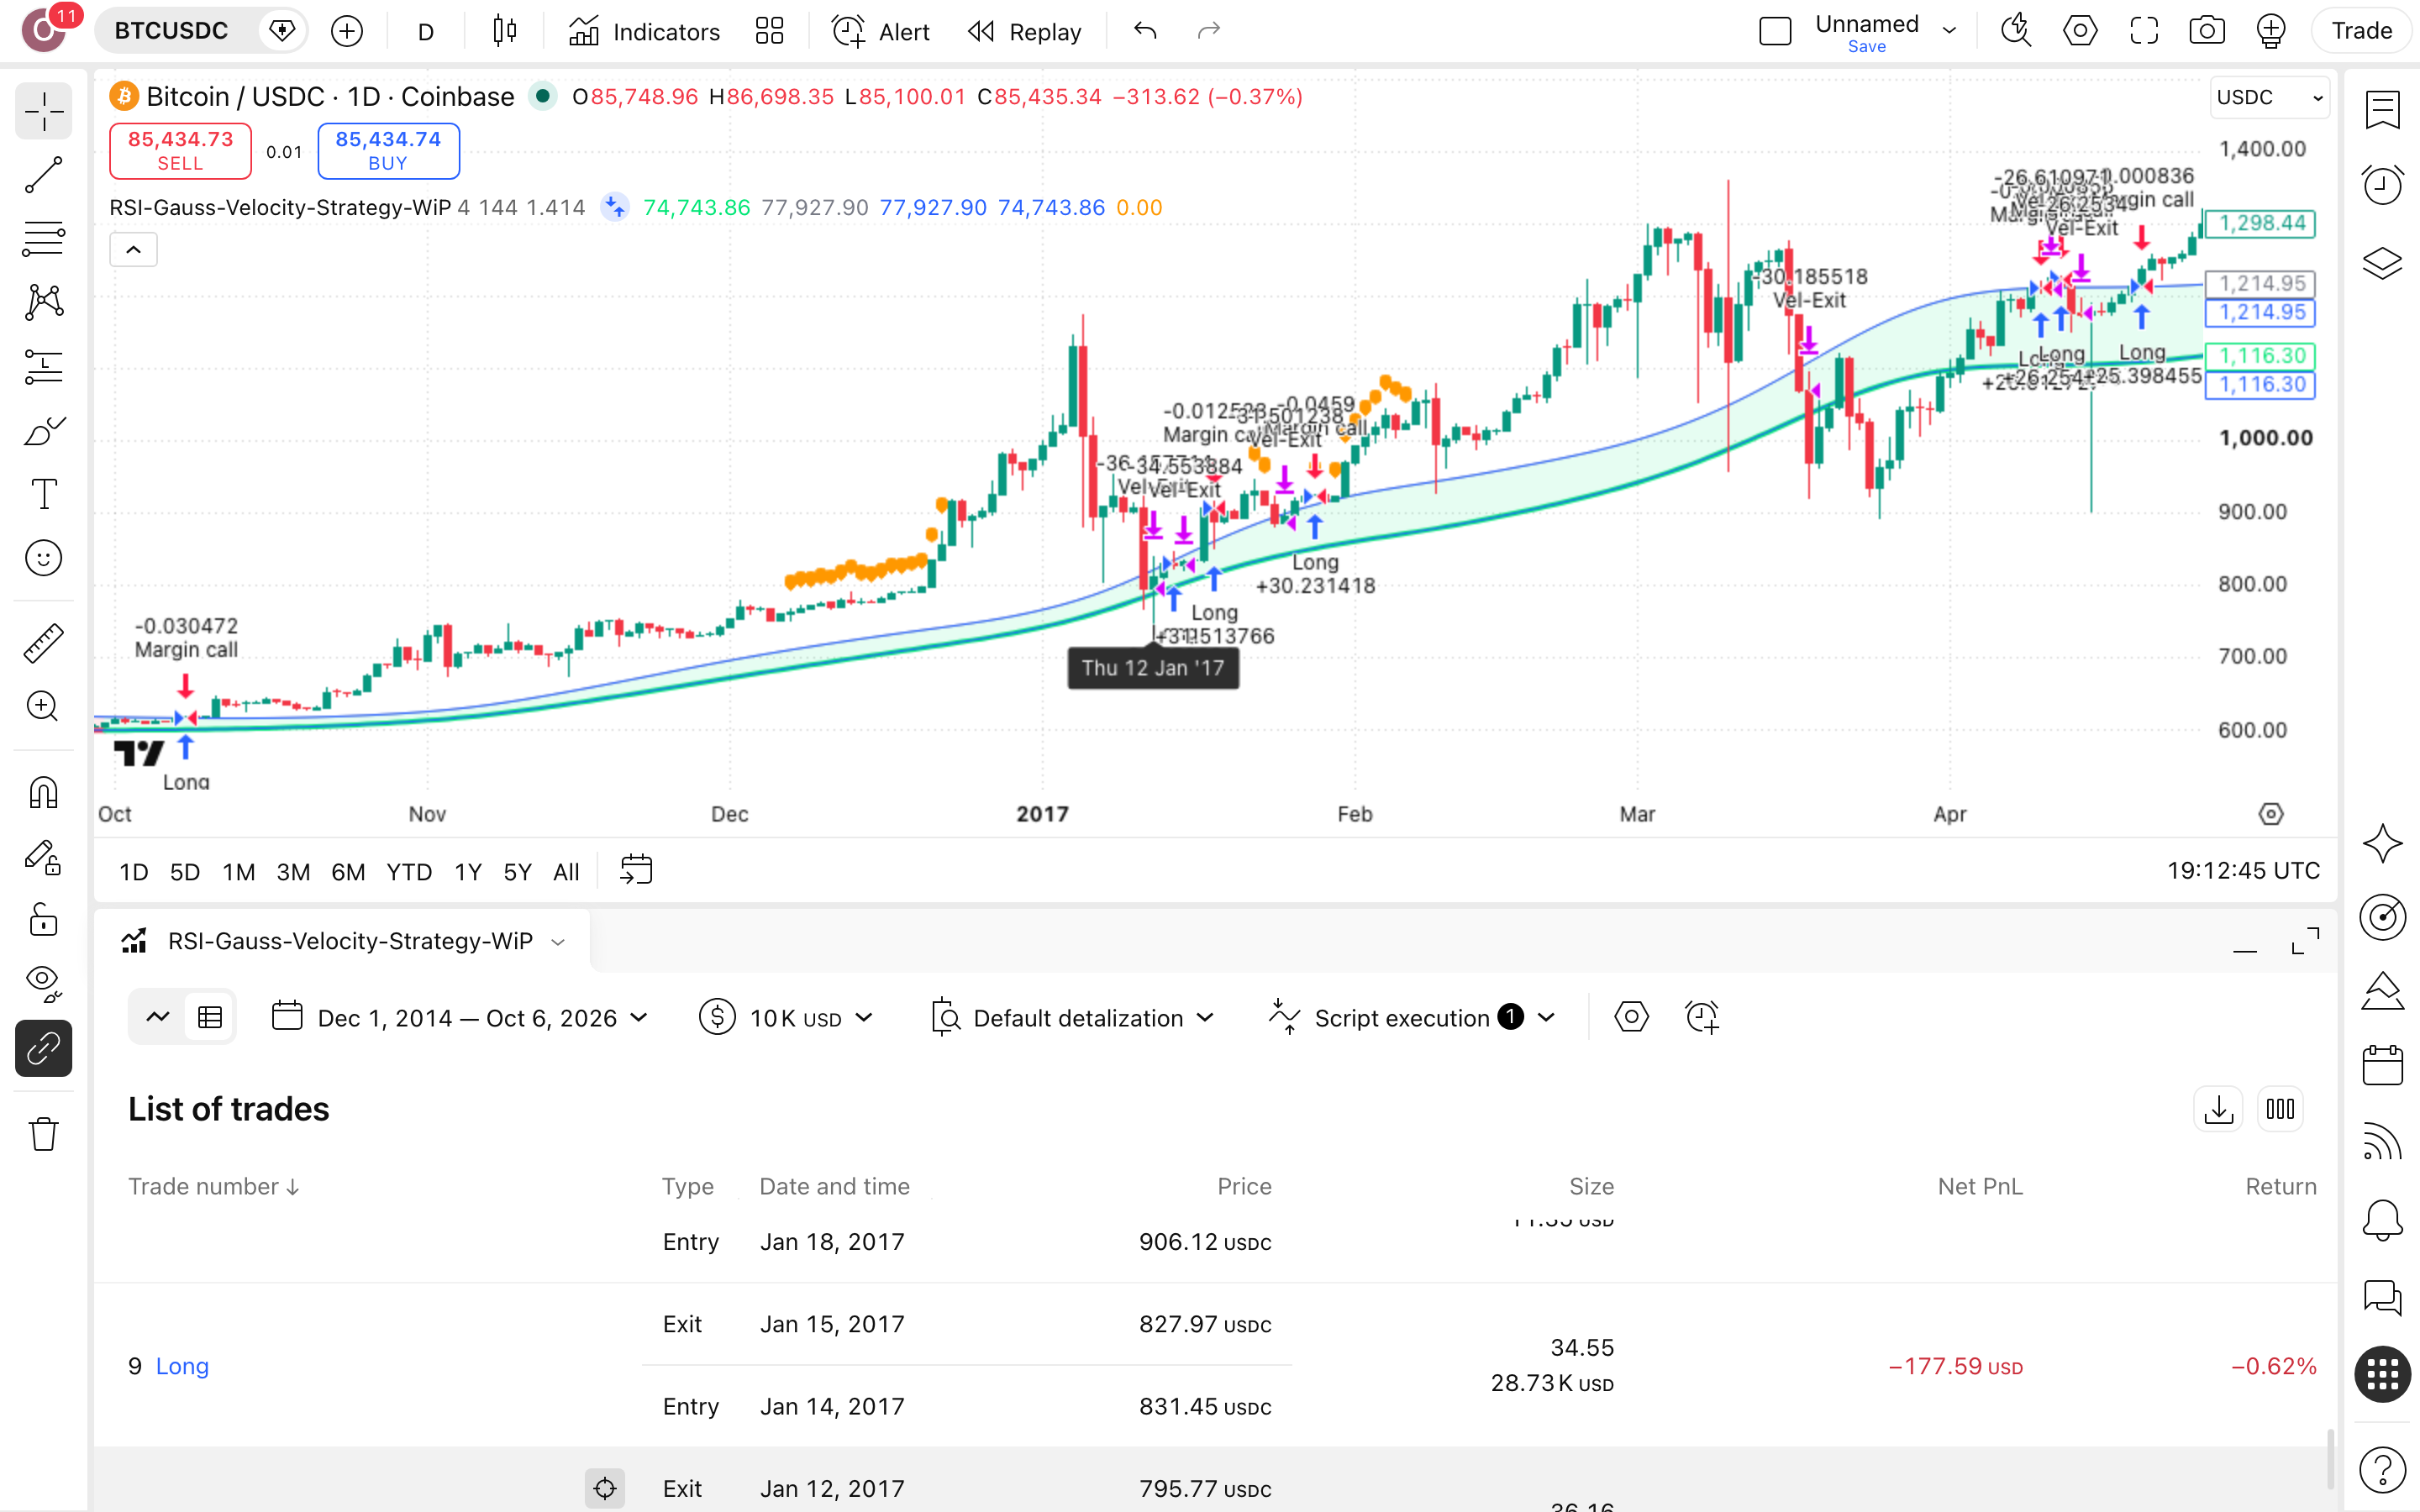Select the 3M time range tab

pyautogui.click(x=293, y=872)
